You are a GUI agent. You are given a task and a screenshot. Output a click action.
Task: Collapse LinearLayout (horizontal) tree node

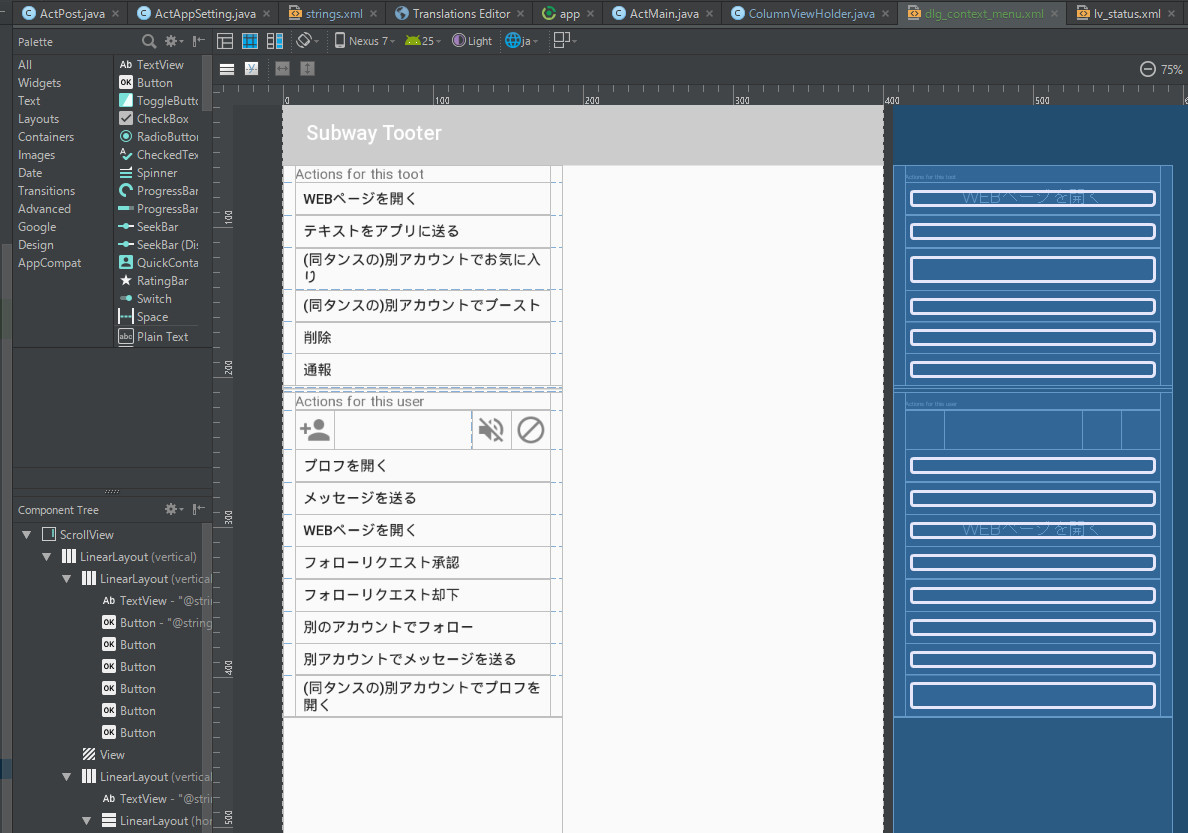pyautogui.click(x=86, y=821)
